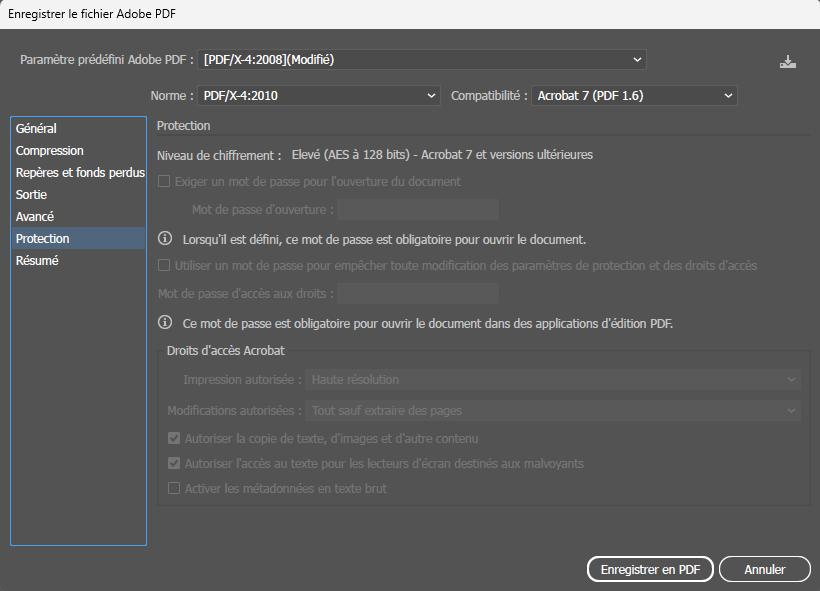Expand the 'Modifications autorisées' dropdown

tap(554, 411)
